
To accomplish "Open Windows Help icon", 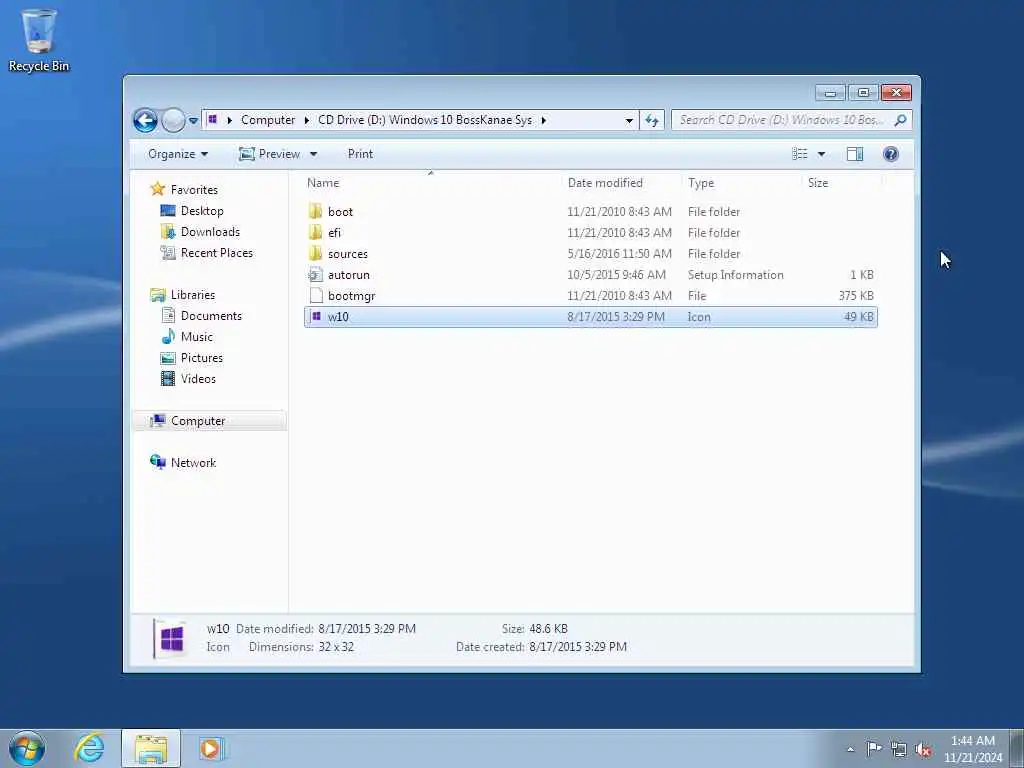I will [x=891, y=154].
